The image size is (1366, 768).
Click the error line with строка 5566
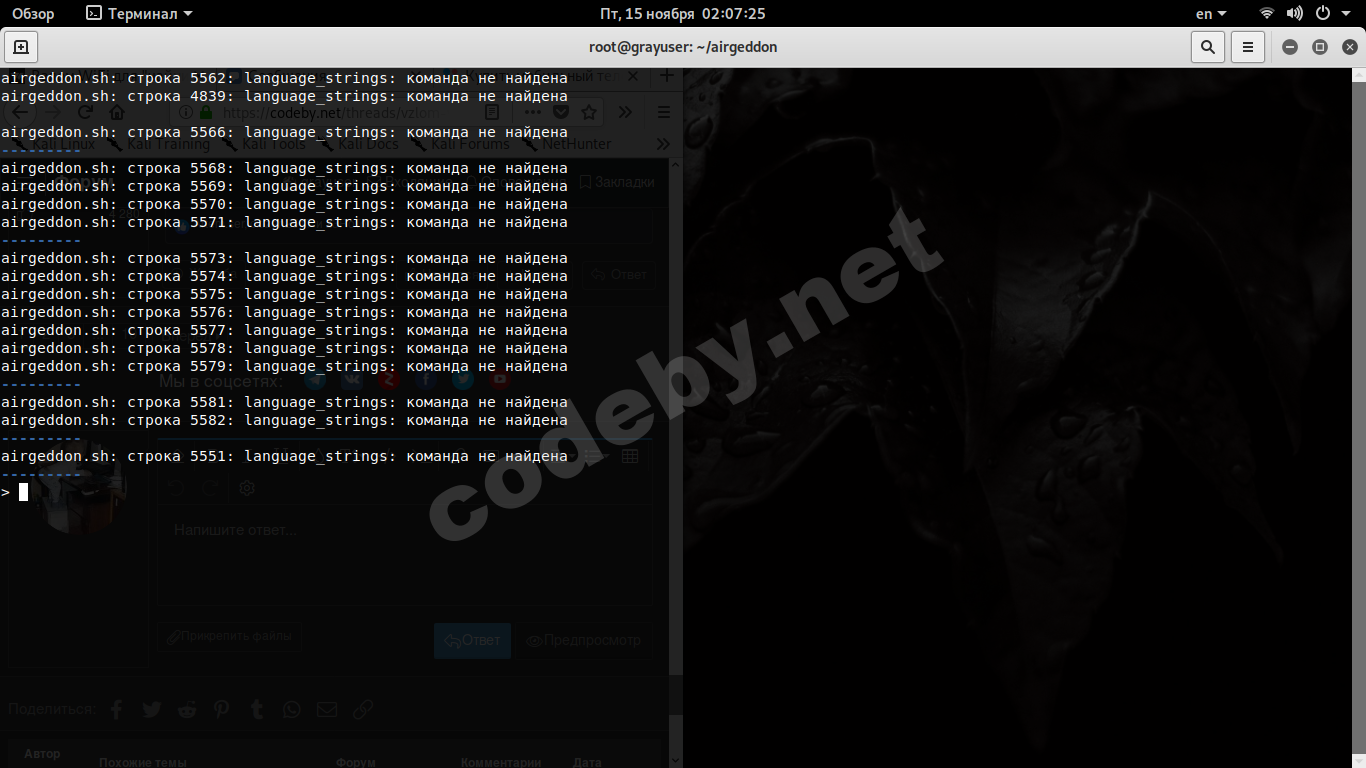click(x=284, y=132)
